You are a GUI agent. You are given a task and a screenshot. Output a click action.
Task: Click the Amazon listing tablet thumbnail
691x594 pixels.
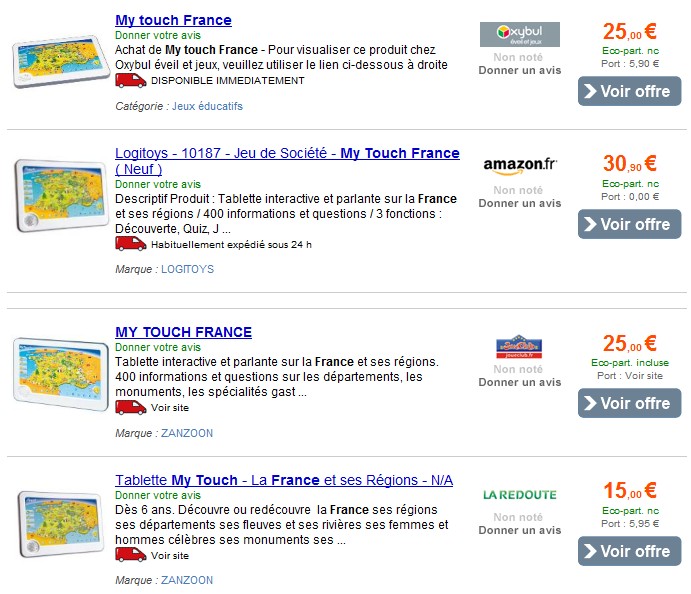(x=61, y=195)
